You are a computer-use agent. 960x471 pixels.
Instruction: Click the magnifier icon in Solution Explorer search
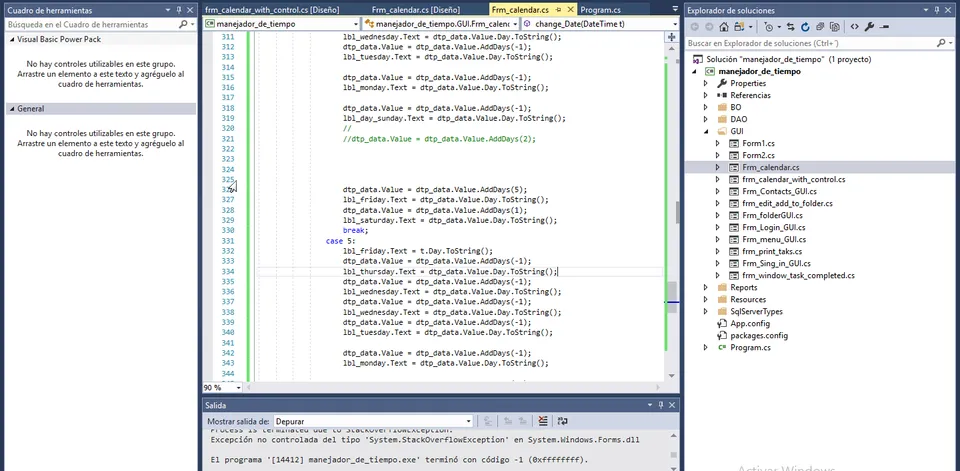940,43
